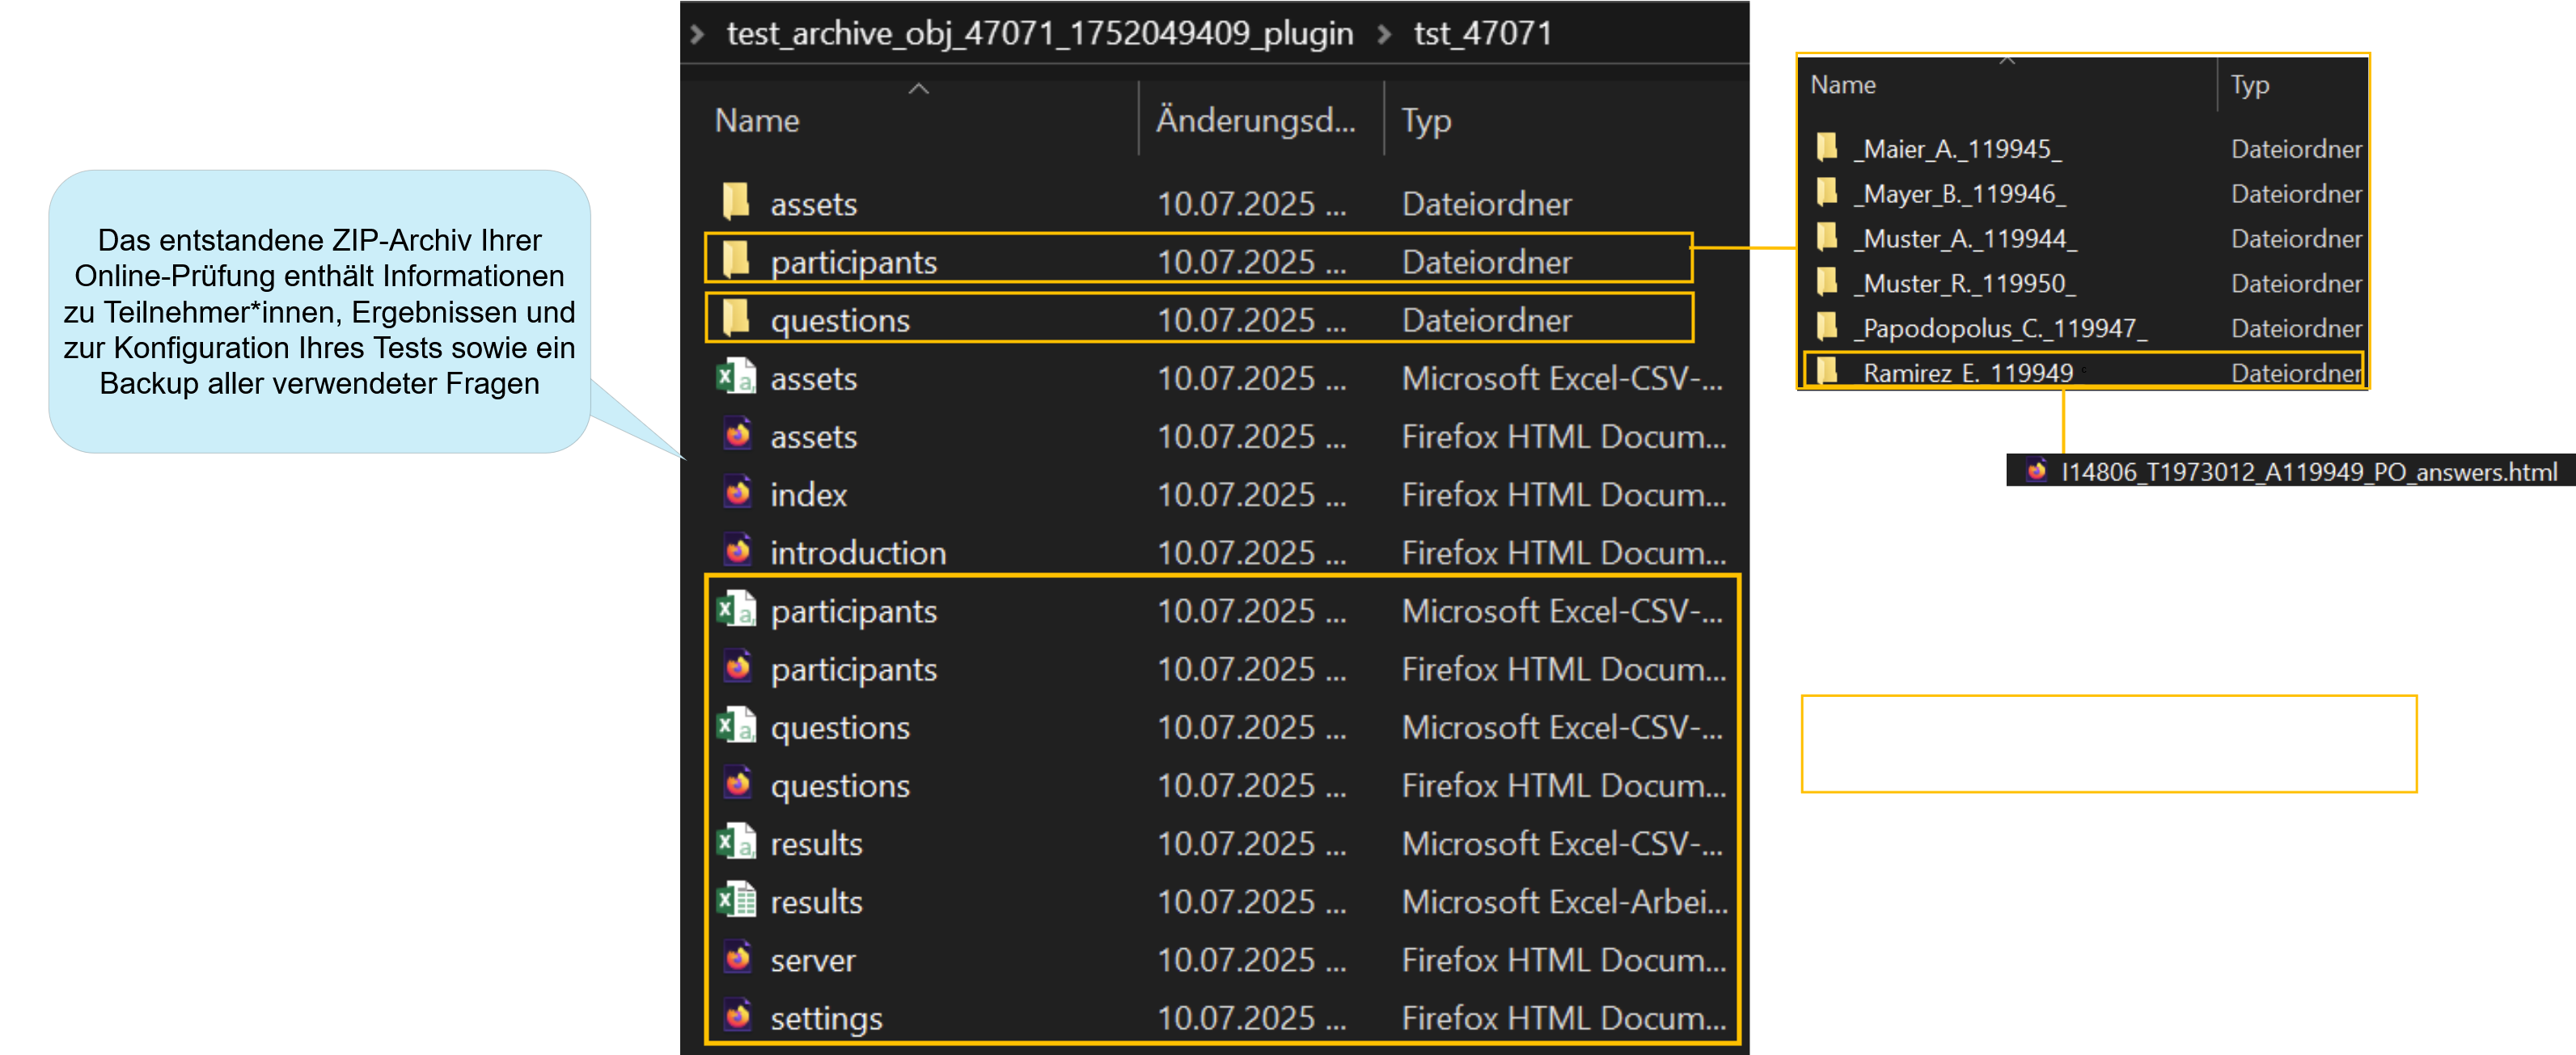Click the index Firefox file icon
Screen dimensions: 2576x1055
(738, 493)
